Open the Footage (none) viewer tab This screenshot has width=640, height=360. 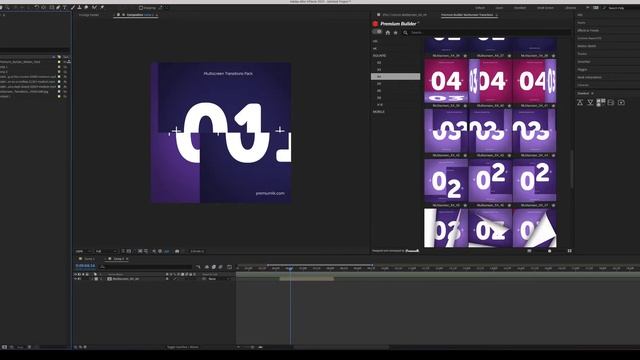[x=89, y=15]
